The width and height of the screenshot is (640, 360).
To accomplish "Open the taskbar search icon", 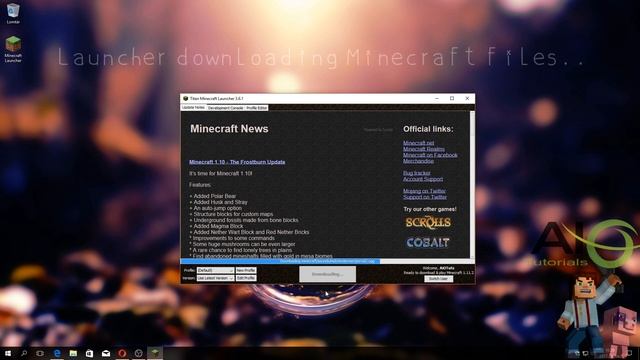I will coord(24,353).
